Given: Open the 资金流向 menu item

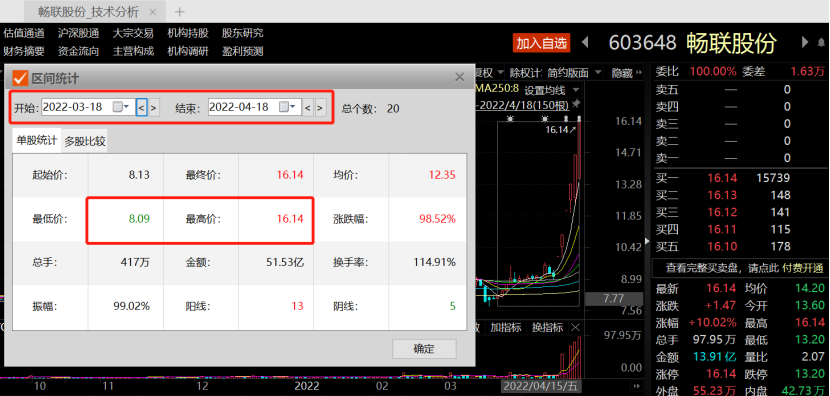Looking at the screenshot, I should pos(78,51).
